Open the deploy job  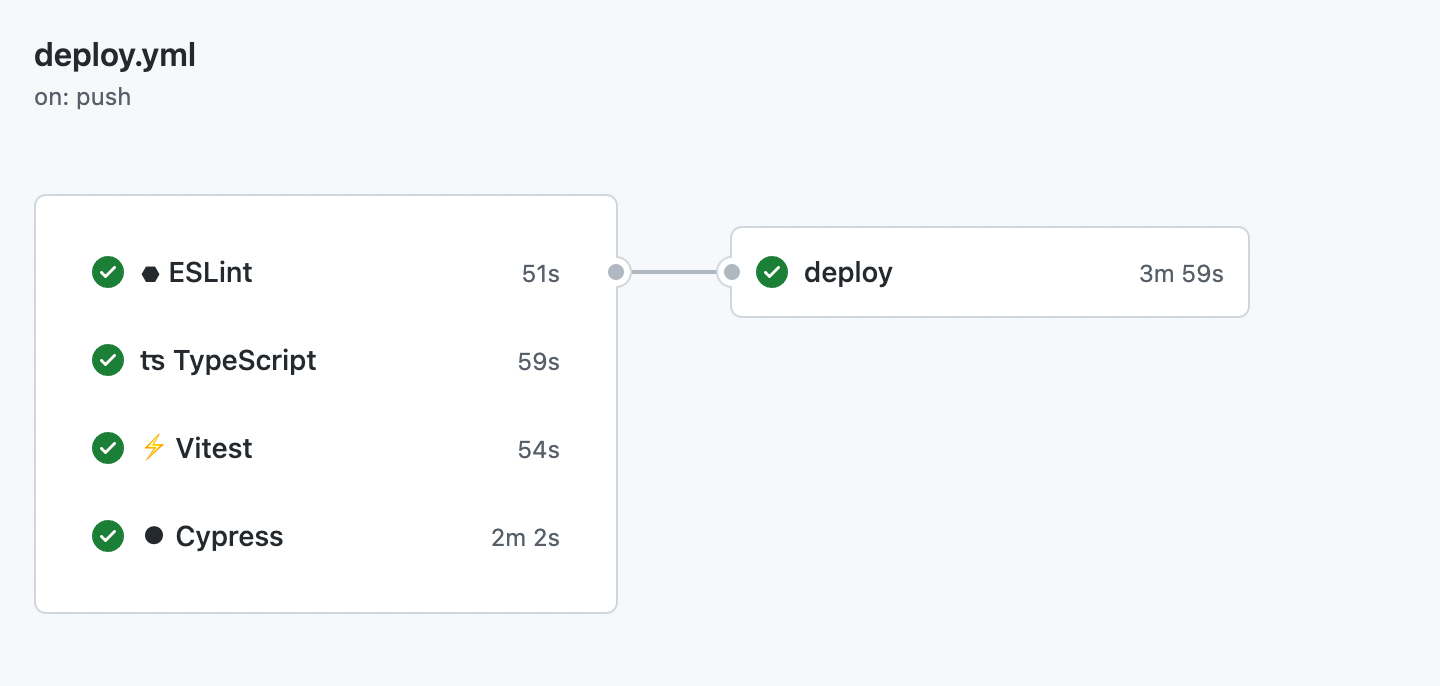(848, 272)
